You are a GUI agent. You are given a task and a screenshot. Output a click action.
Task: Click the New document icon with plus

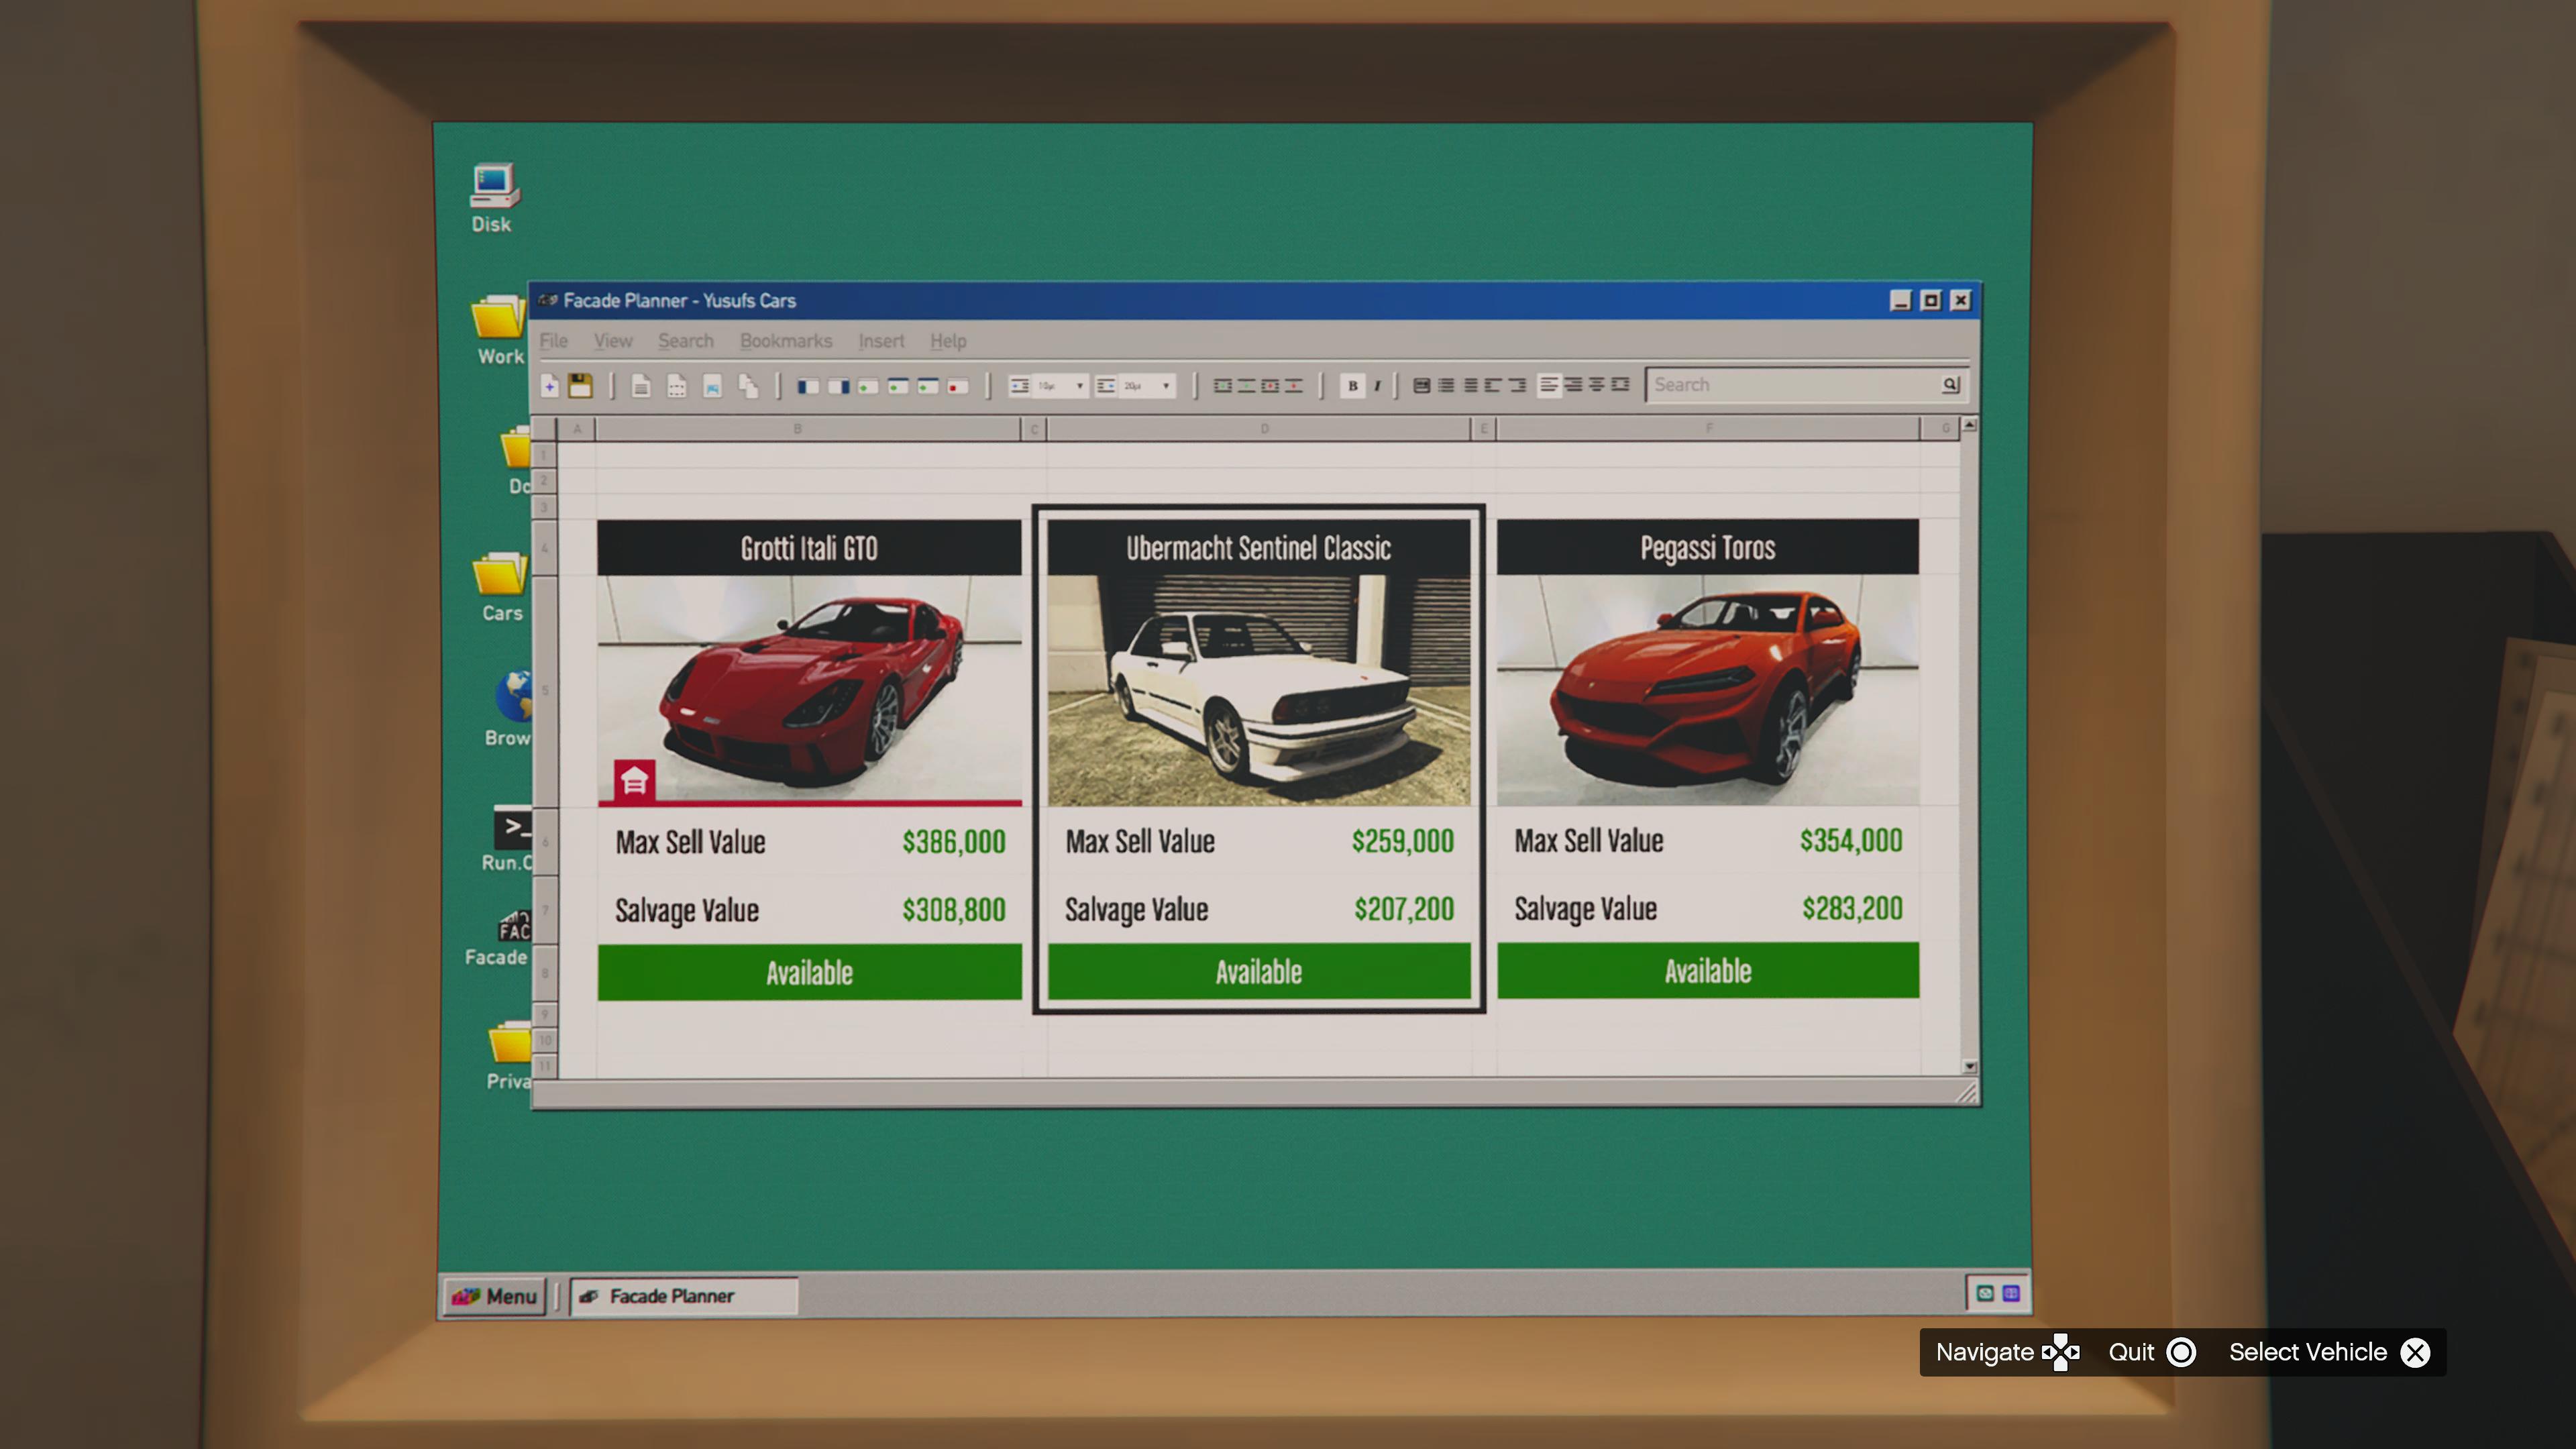coord(549,386)
